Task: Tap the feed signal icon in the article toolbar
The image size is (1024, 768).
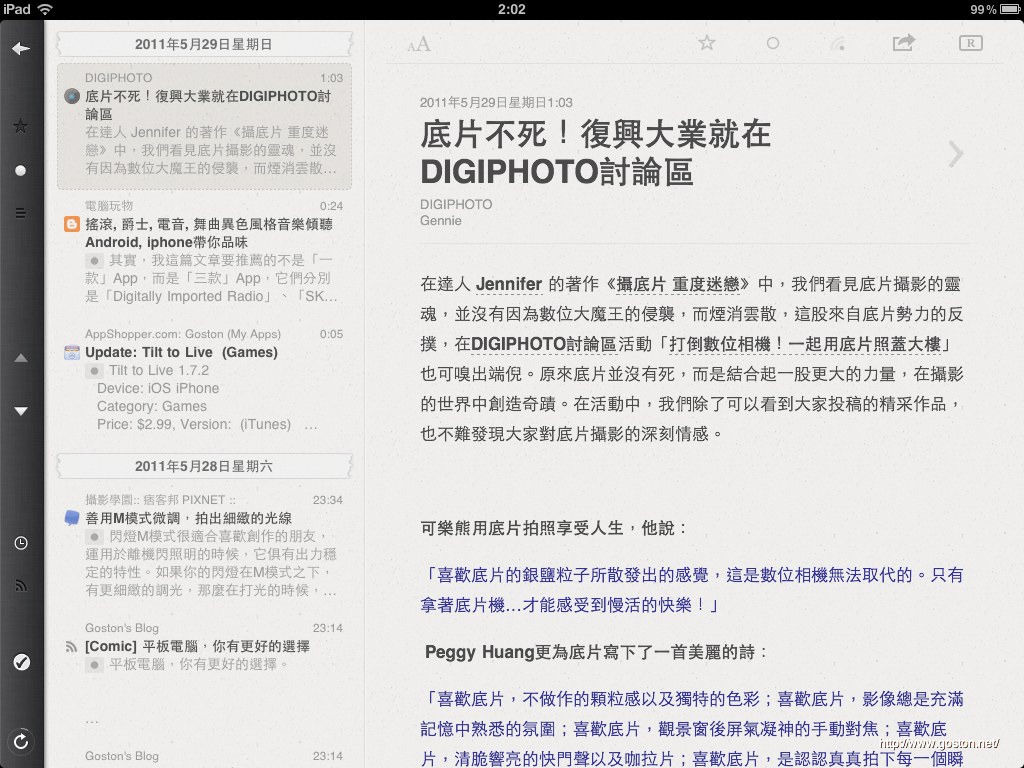Action: coord(838,44)
